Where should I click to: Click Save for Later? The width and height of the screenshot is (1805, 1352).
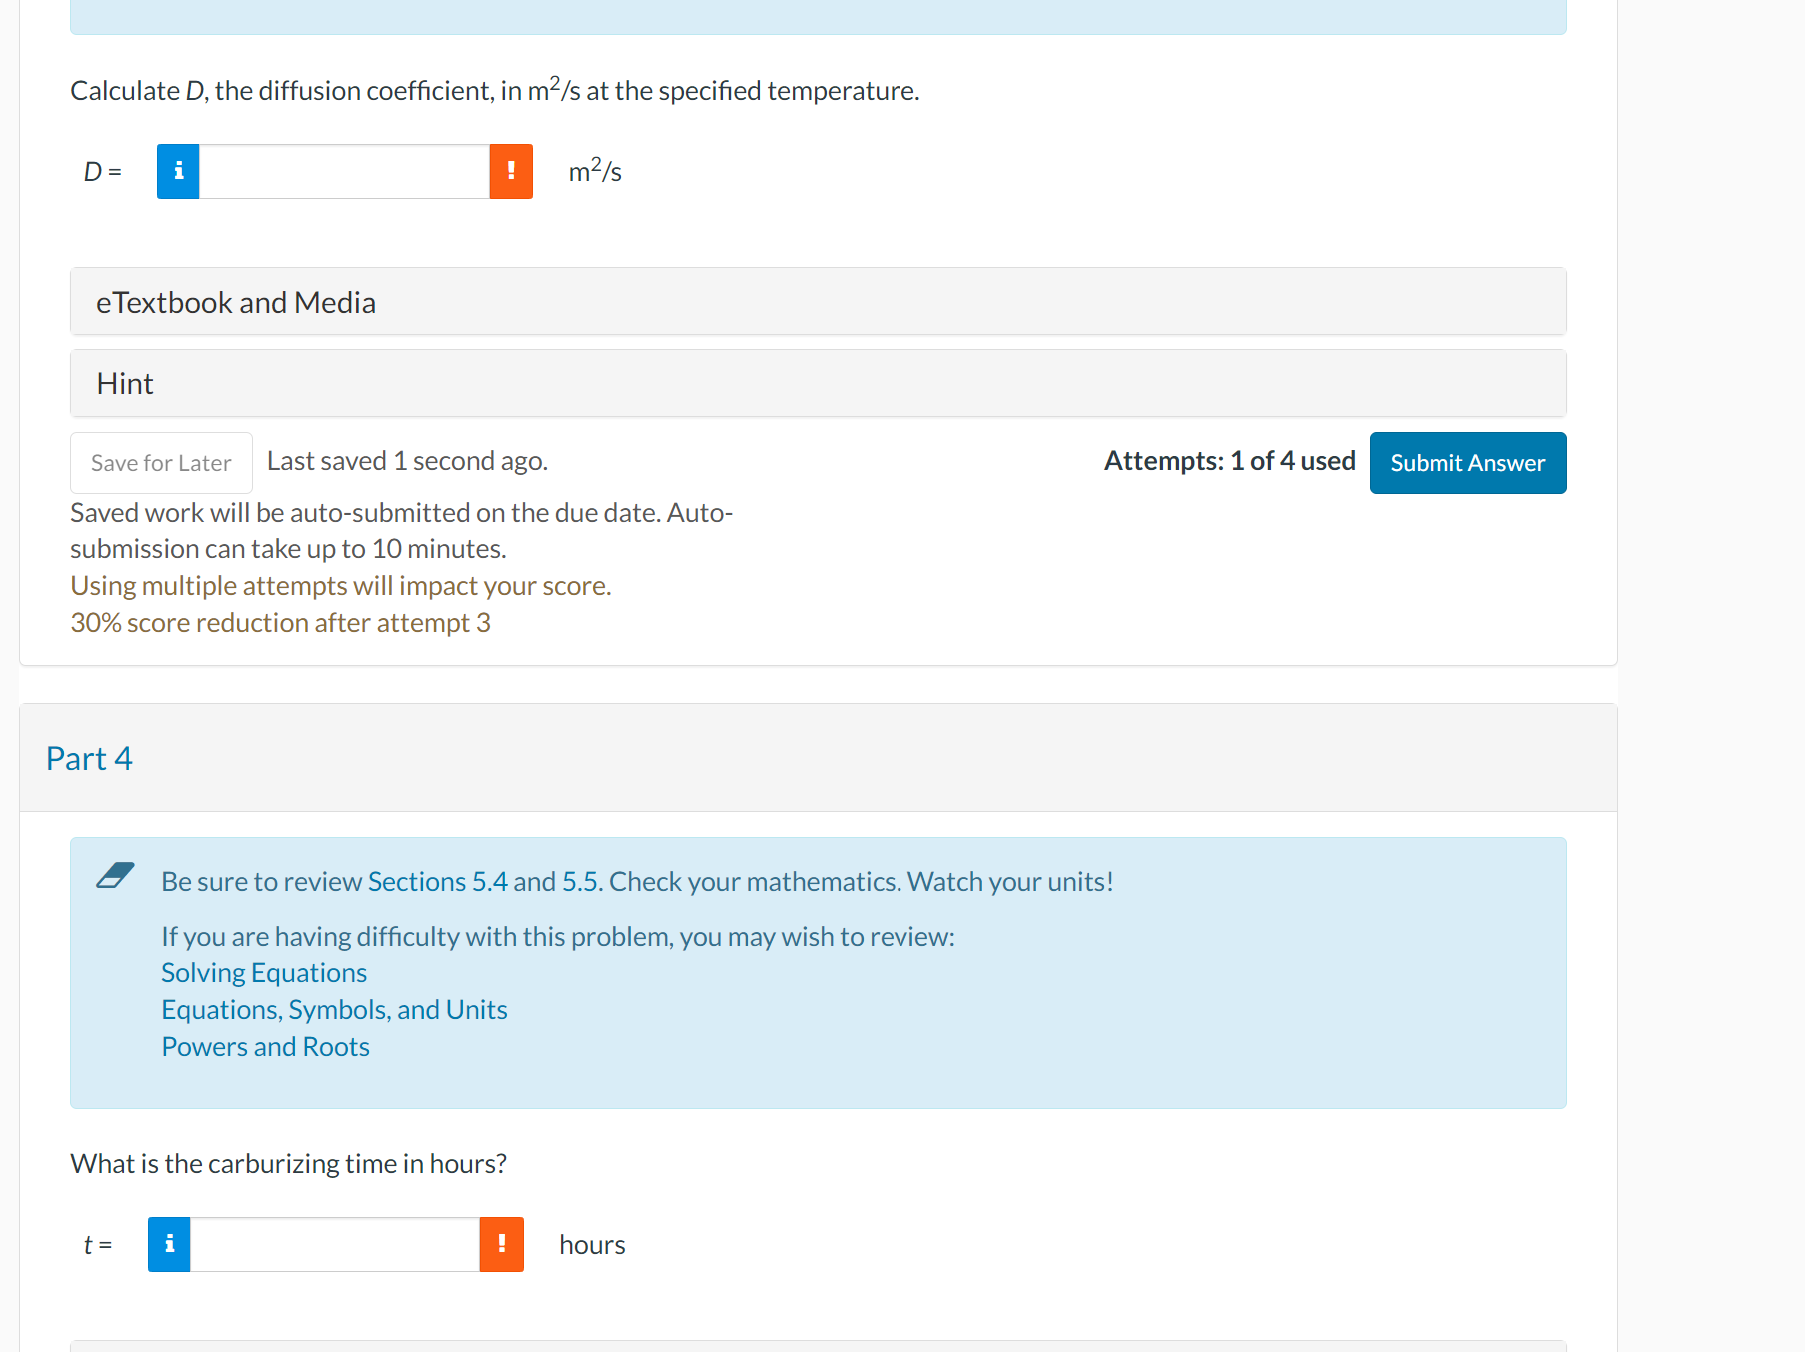click(160, 462)
